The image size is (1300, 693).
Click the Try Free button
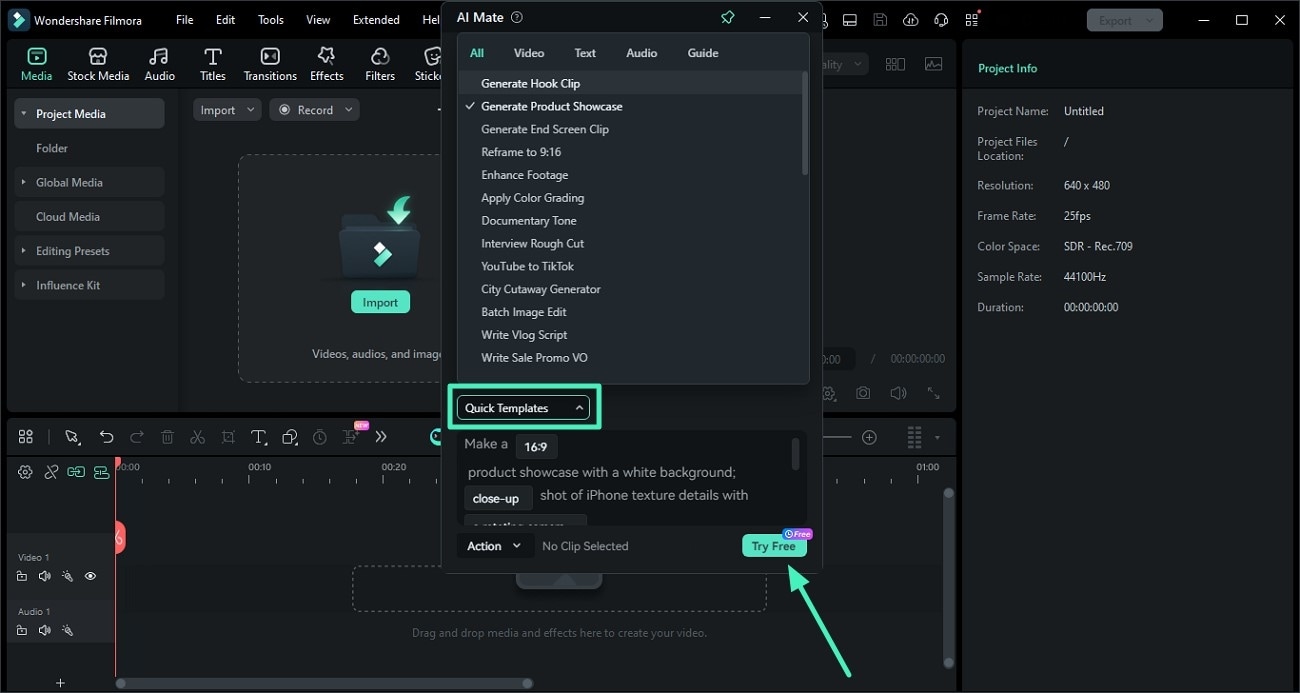click(774, 546)
